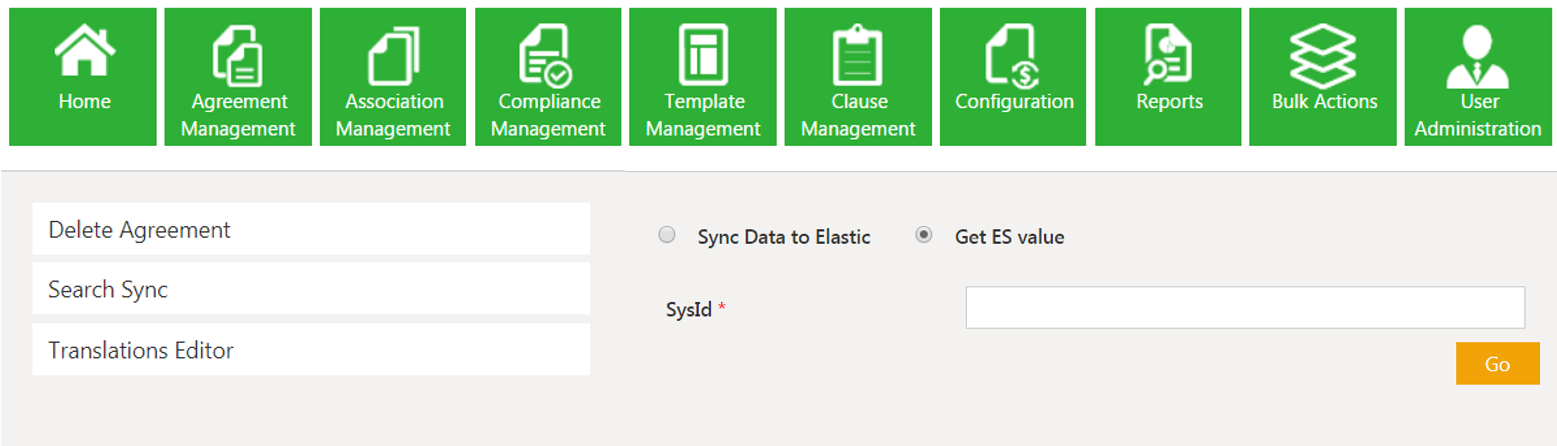Screen dimensions: 1557x446
Task: Click the Bulk Actions label text
Action: tap(1324, 102)
